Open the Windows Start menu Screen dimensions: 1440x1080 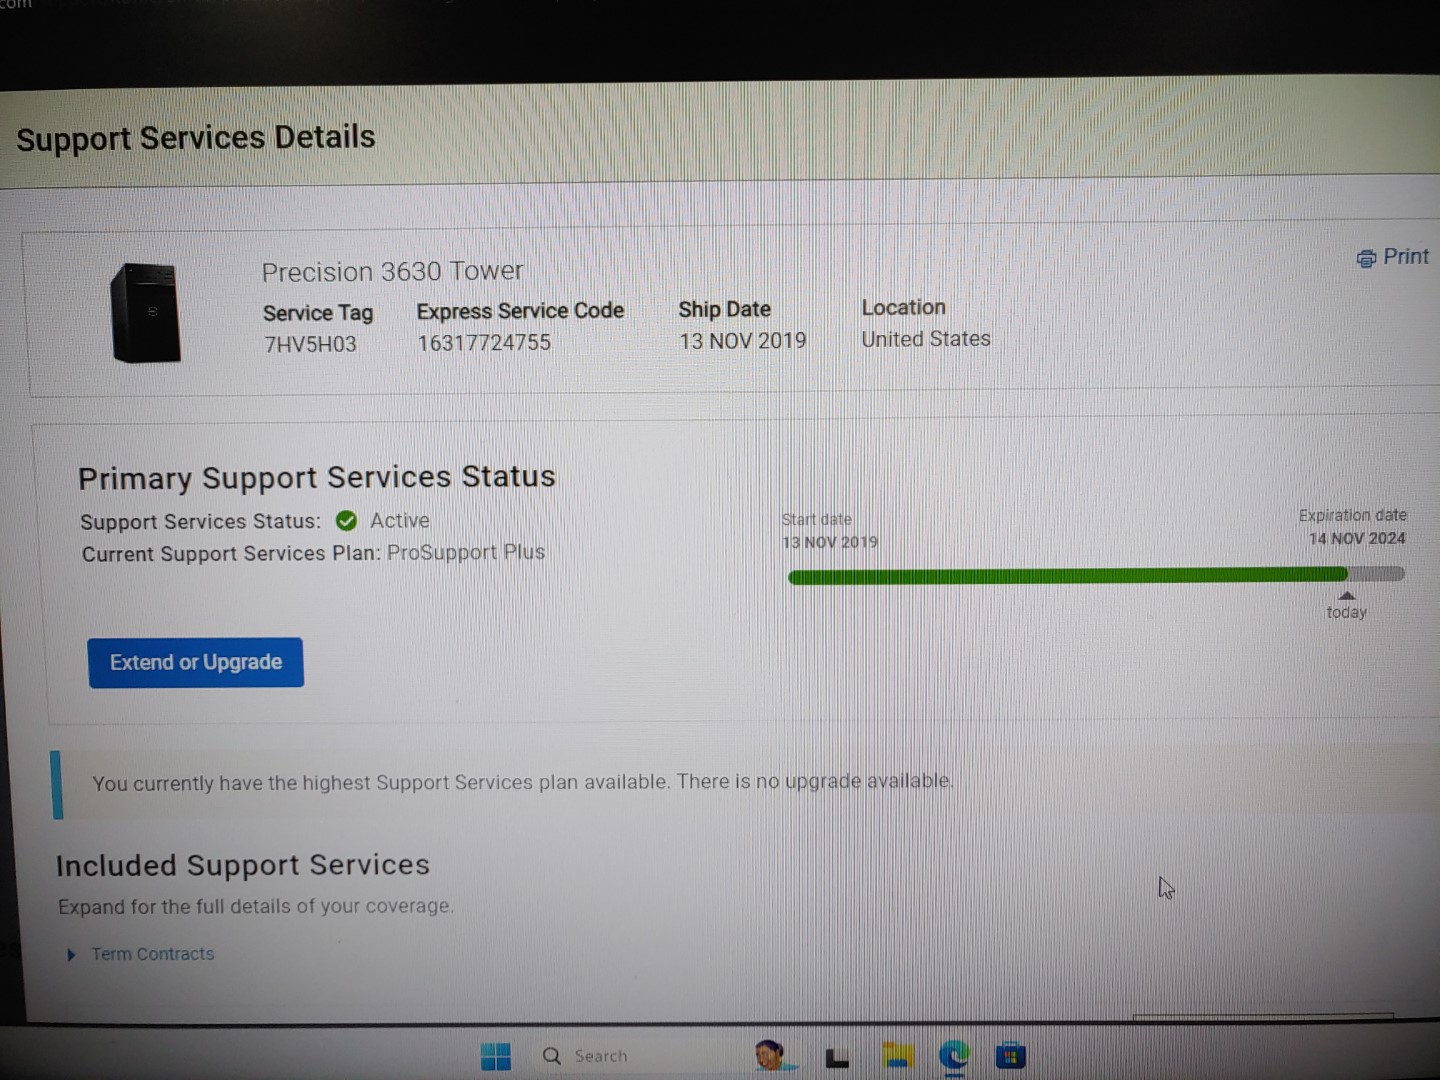click(496, 1056)
